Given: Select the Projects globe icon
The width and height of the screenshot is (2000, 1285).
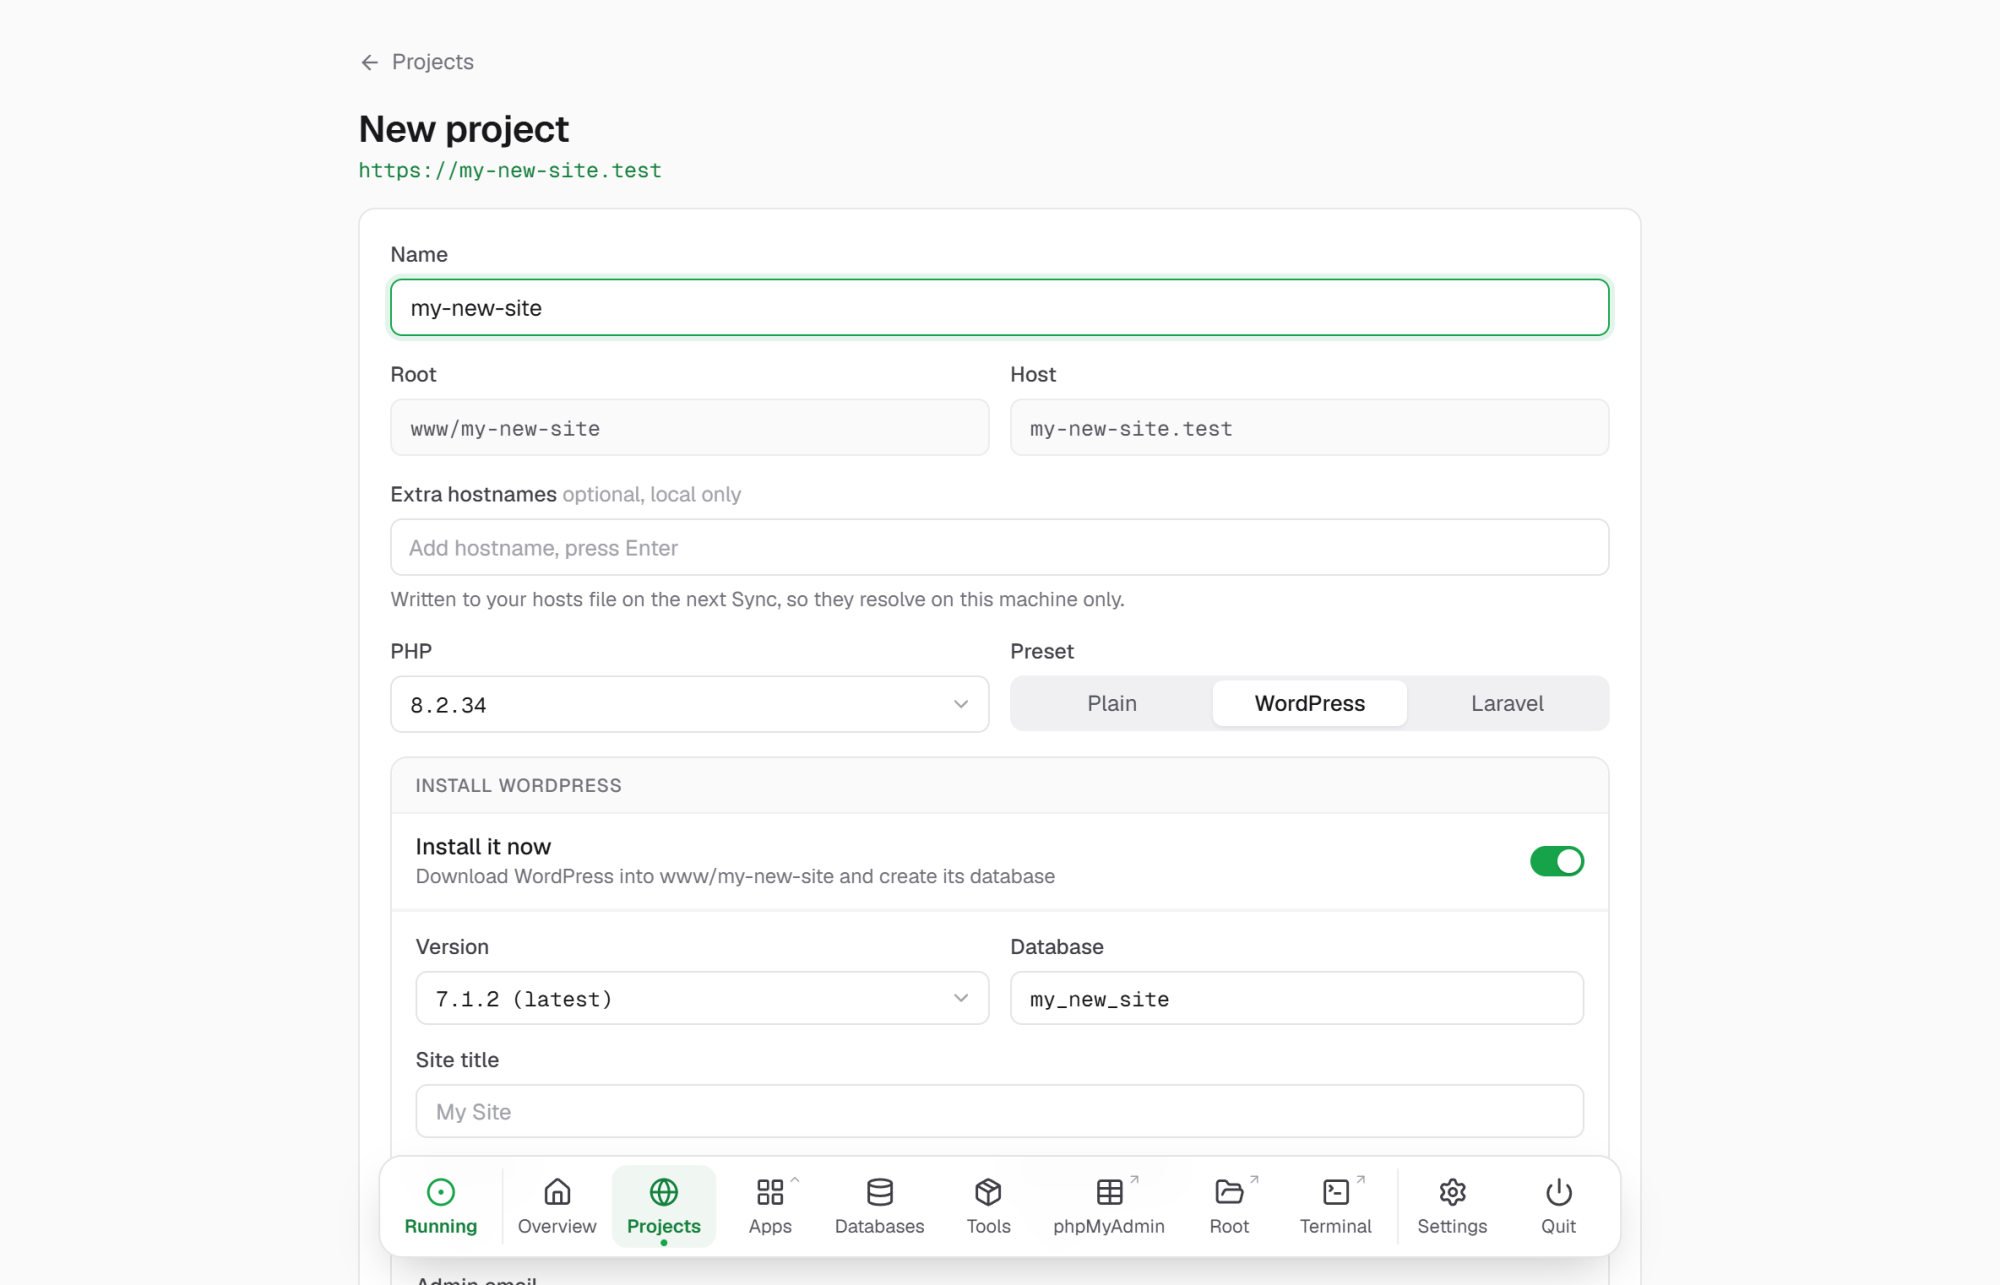Looking at the screenshot, I should click(x=664, y=1192).
